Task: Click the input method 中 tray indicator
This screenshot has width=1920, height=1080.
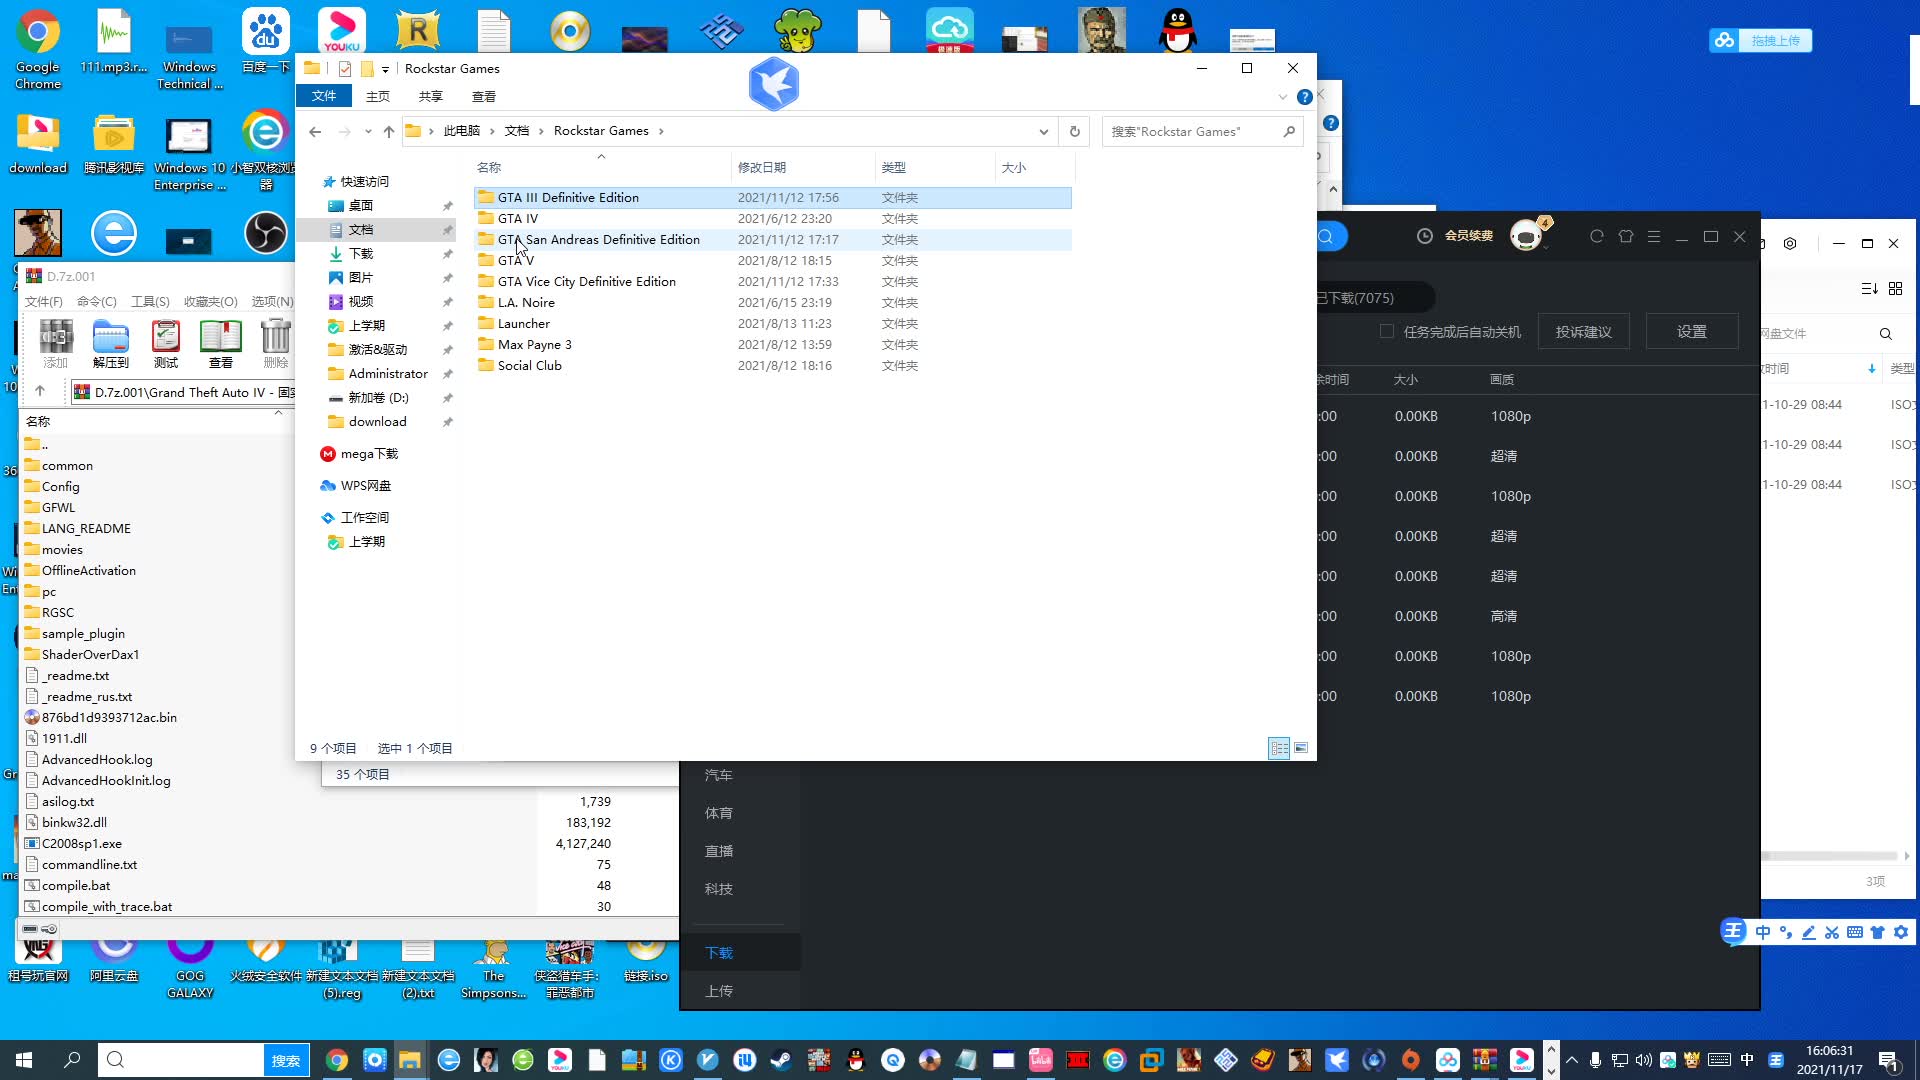Action: click(x=1747, y=1060)
